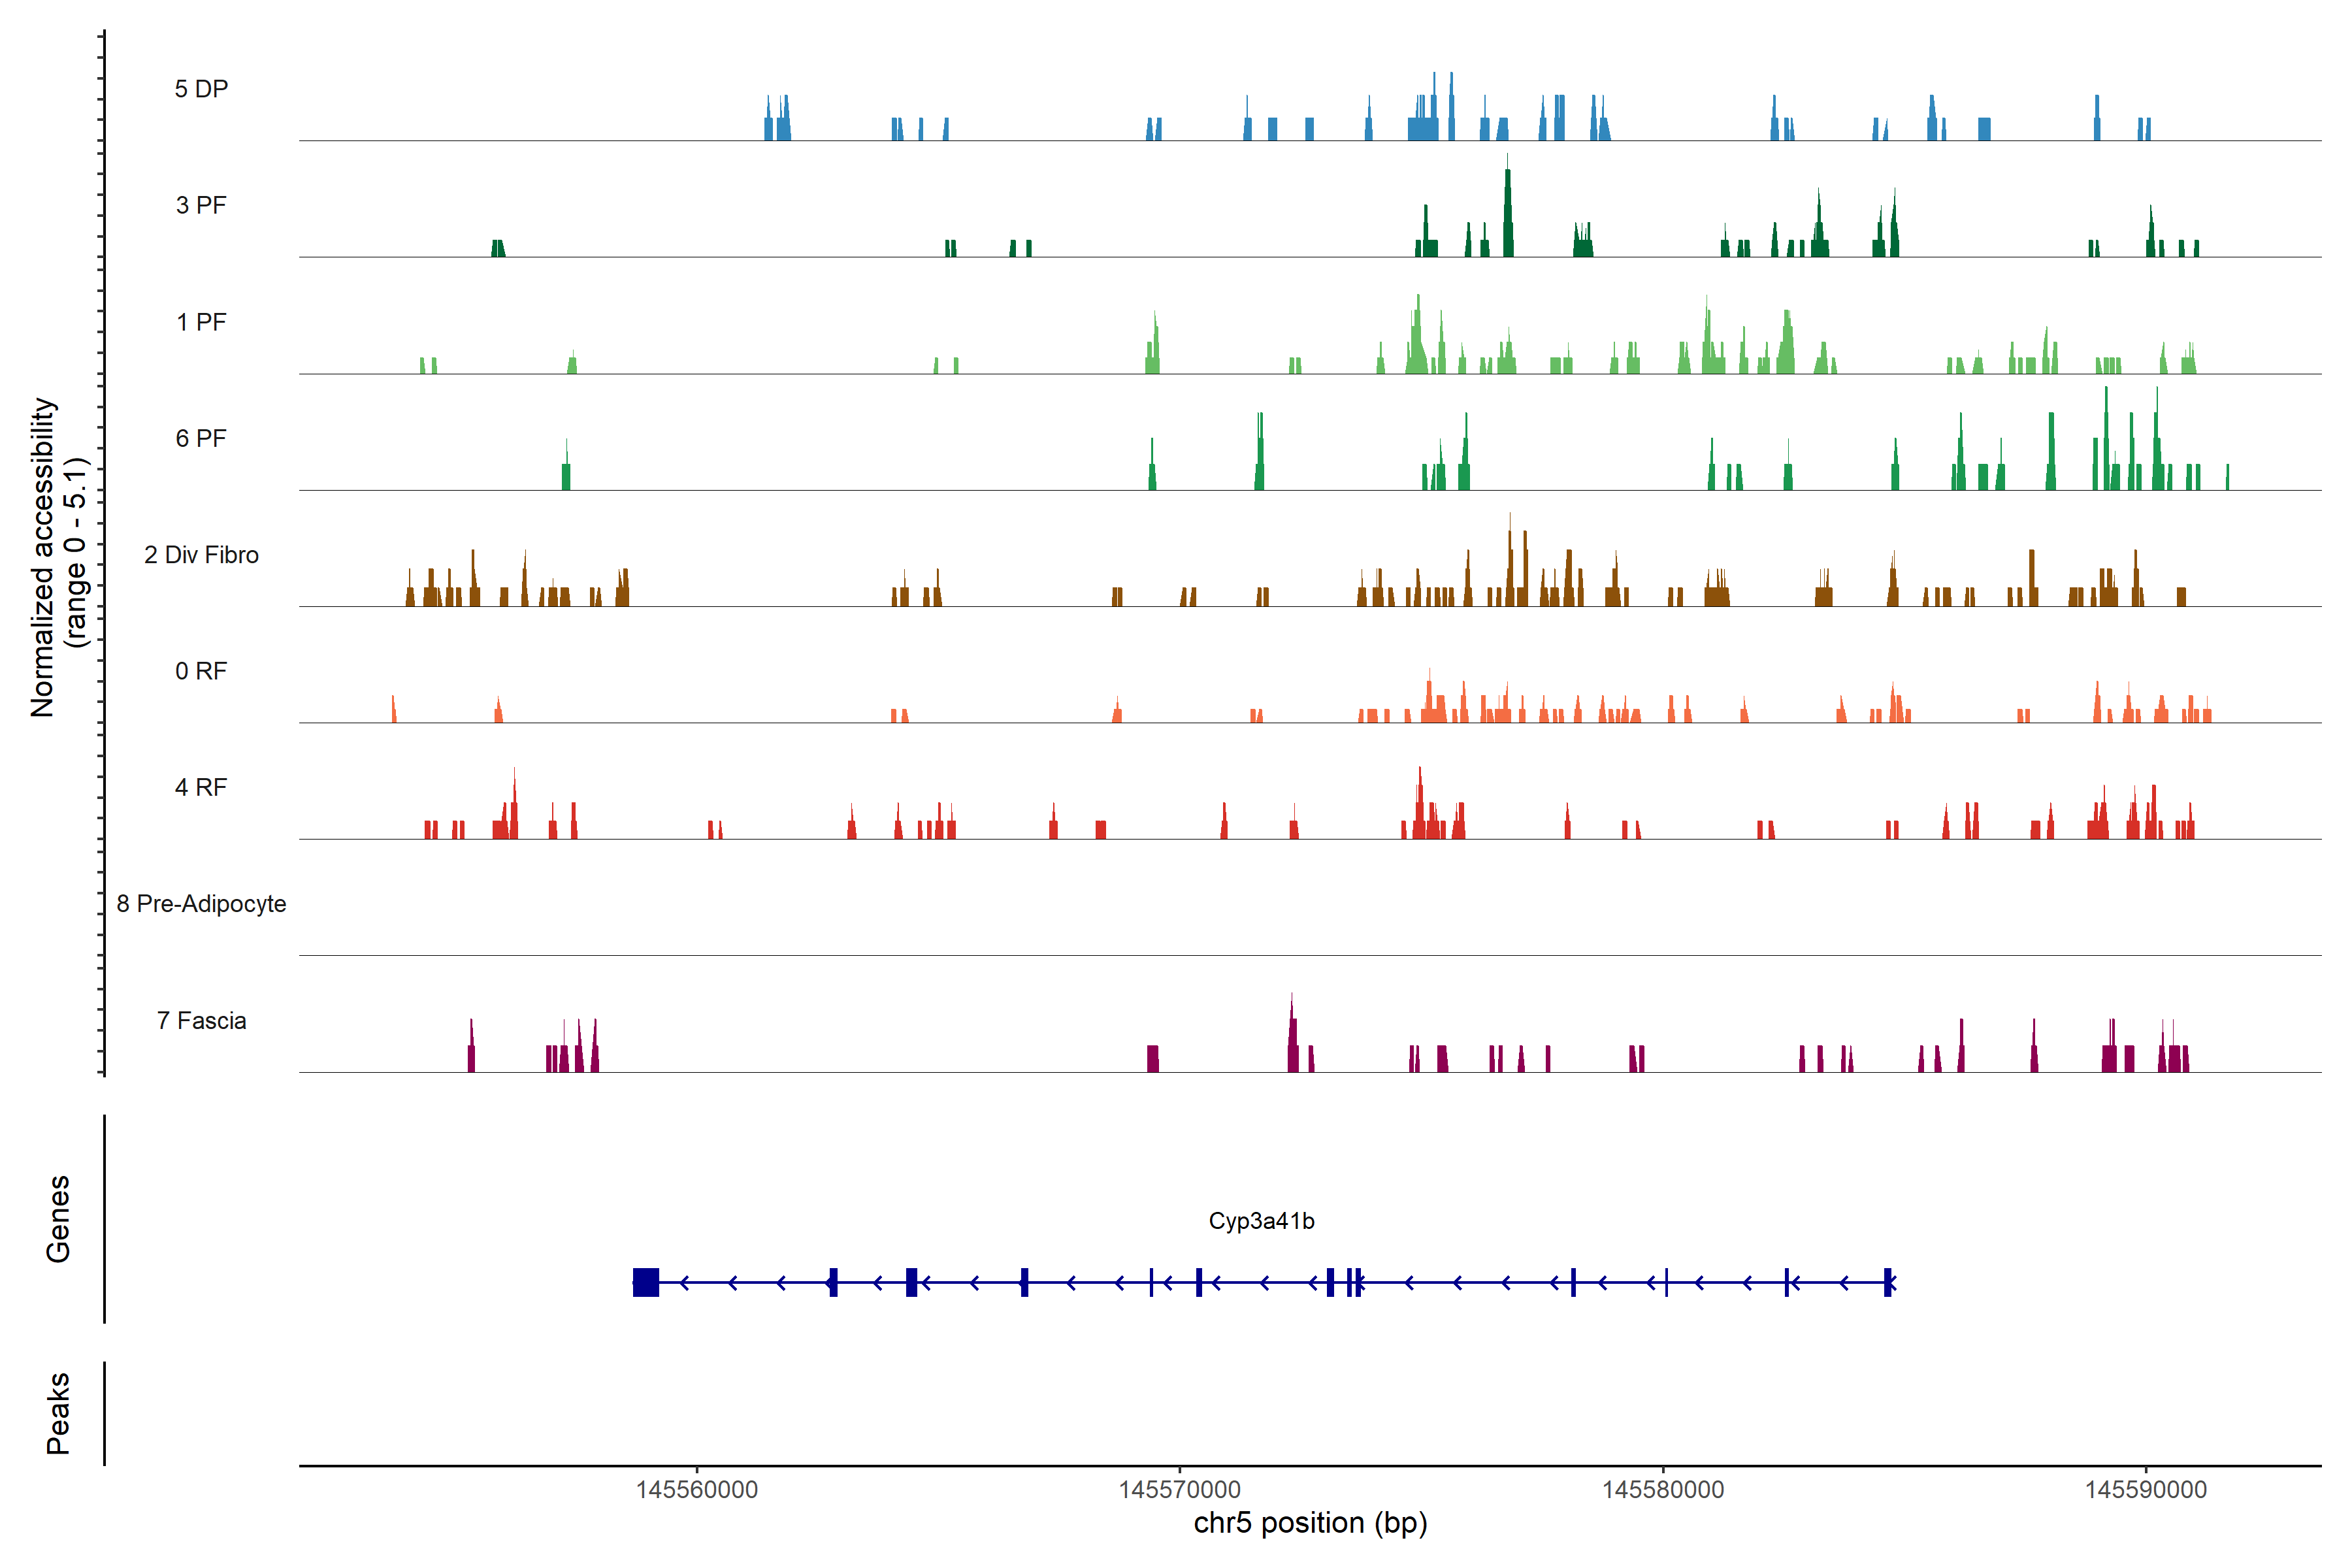Select the 2 Div Fibro label
This screenshot has height=1568, width=2352.
tap(201, 555)
